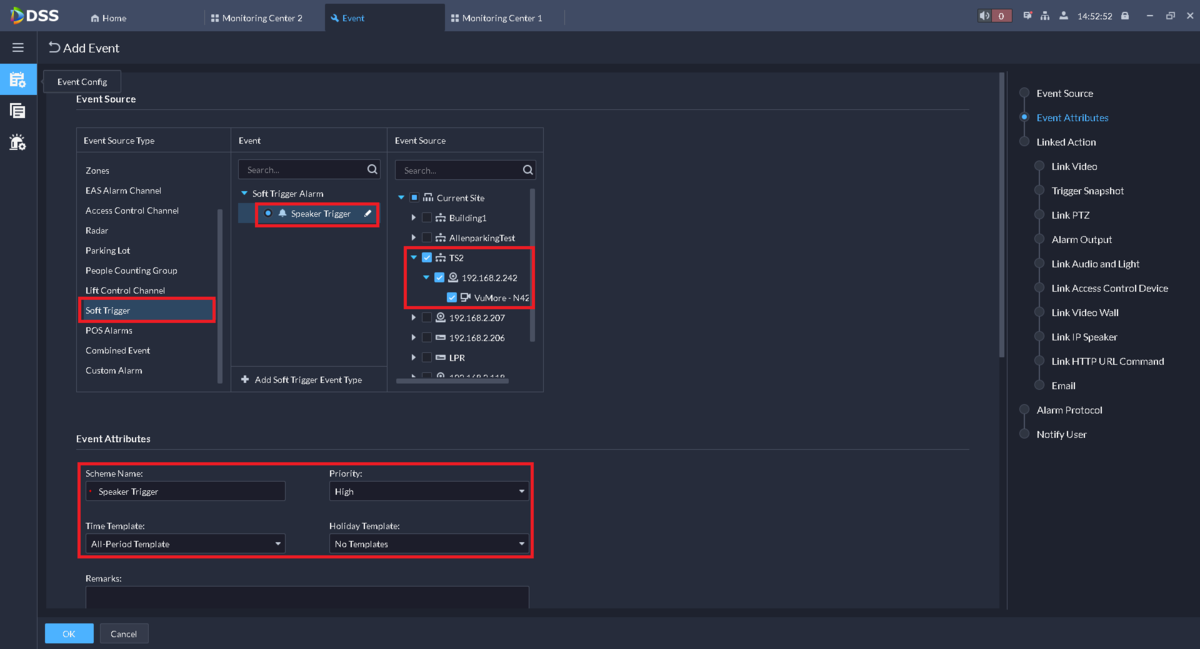Click the Scheme Name input field
1200x649 pixels.
point(188,492)
